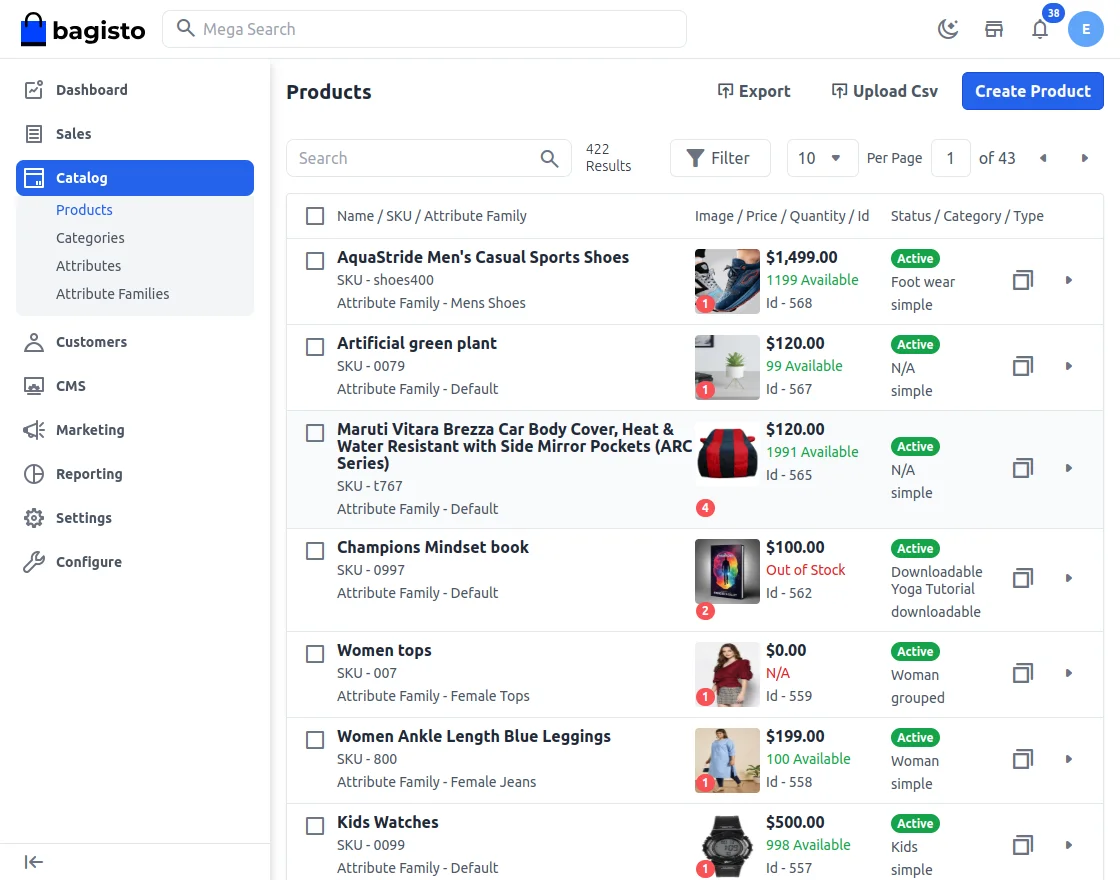Click the bagisto logo
Image resolution: width=1120 pixels, height=880 pixels.
(83, 29)
